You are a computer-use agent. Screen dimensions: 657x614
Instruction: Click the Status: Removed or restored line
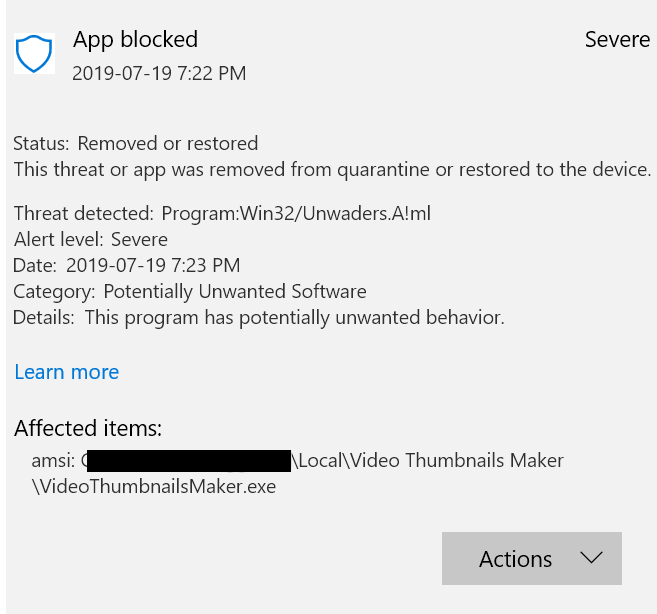tap(136, 143)
